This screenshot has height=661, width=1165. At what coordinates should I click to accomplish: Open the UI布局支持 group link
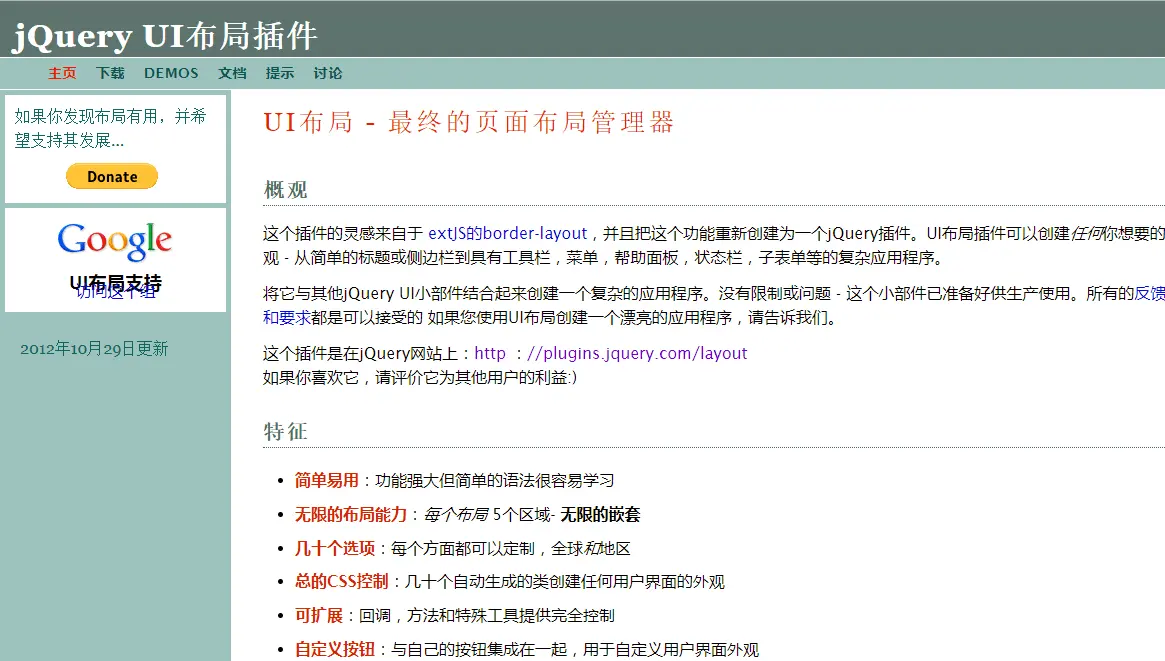coord(115,283)
